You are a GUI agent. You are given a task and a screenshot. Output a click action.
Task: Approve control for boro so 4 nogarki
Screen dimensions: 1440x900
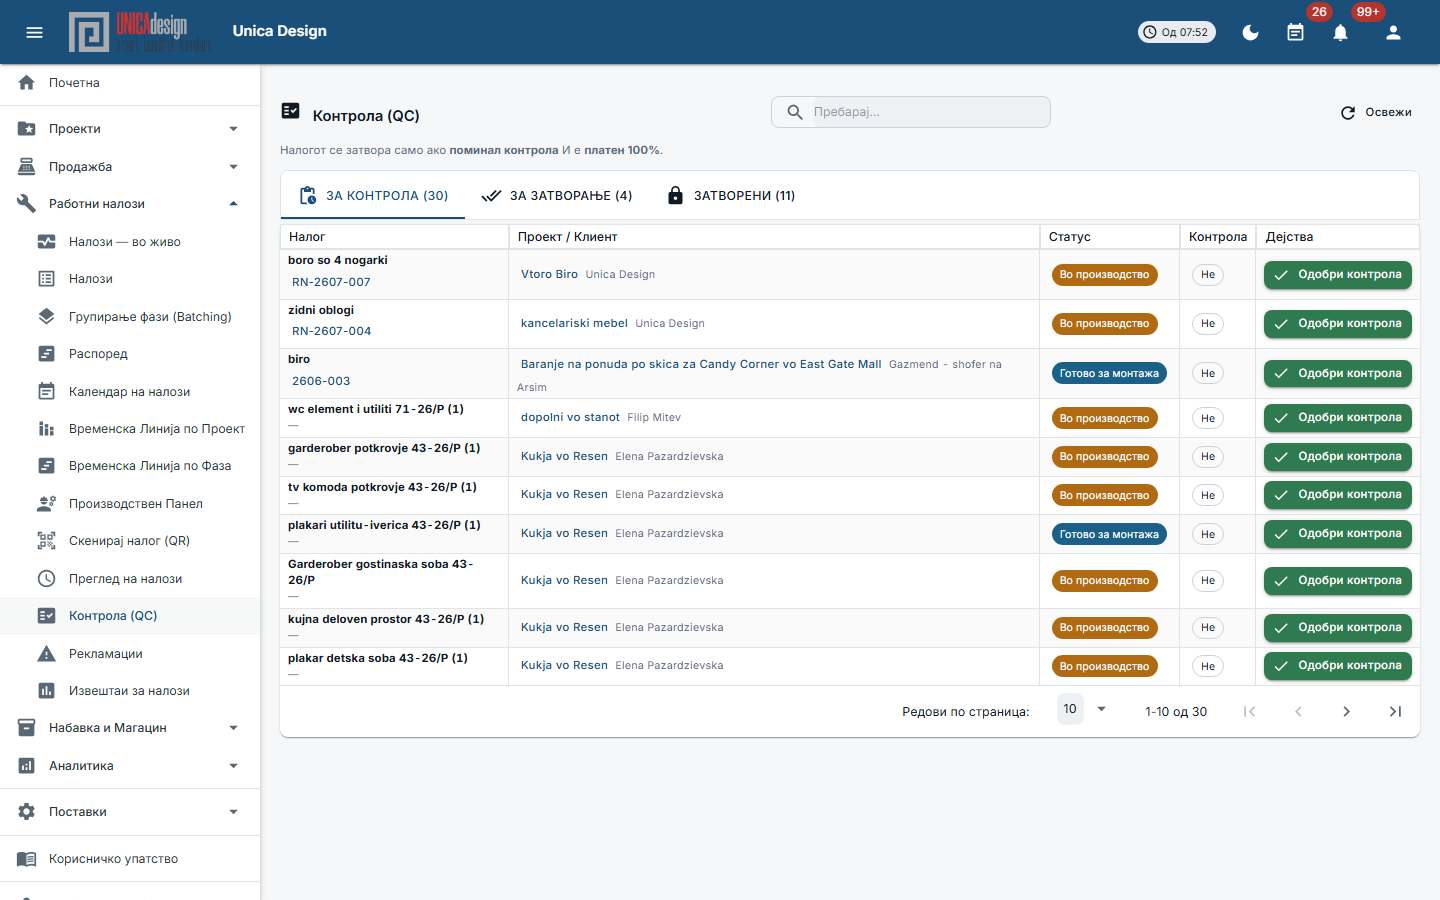pyautogui.click(x=1338, y=275)
